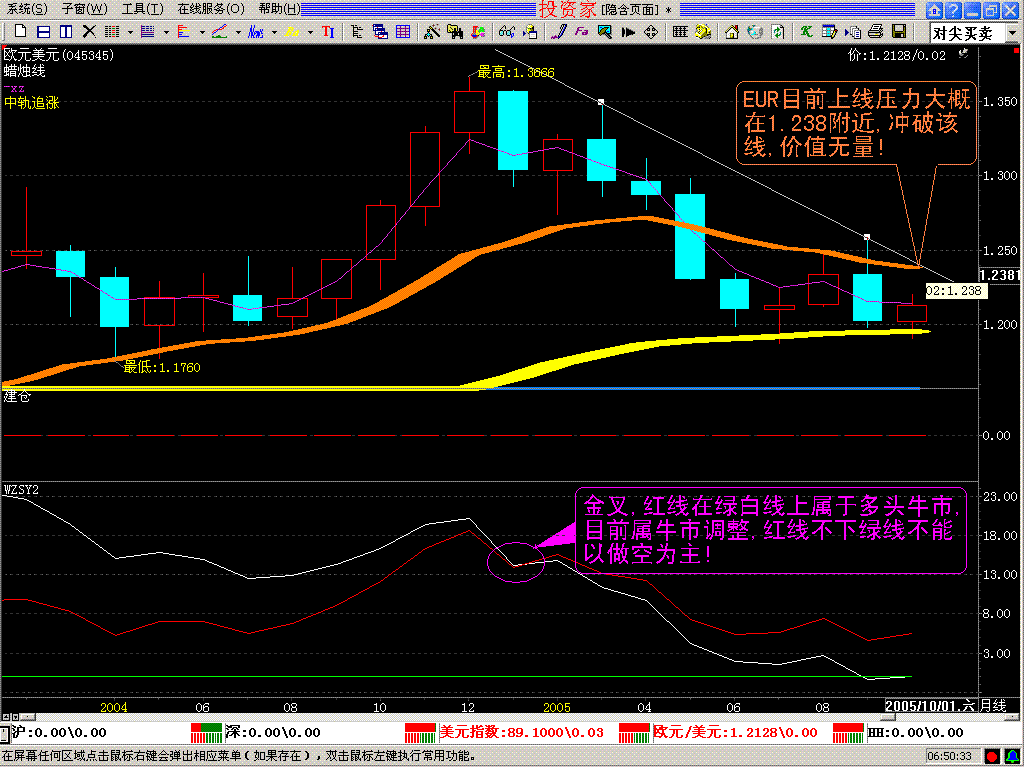Click the 2005/10/01.六 date label
The height and width of the screenshot is (768, 1024).
point(931,706)
